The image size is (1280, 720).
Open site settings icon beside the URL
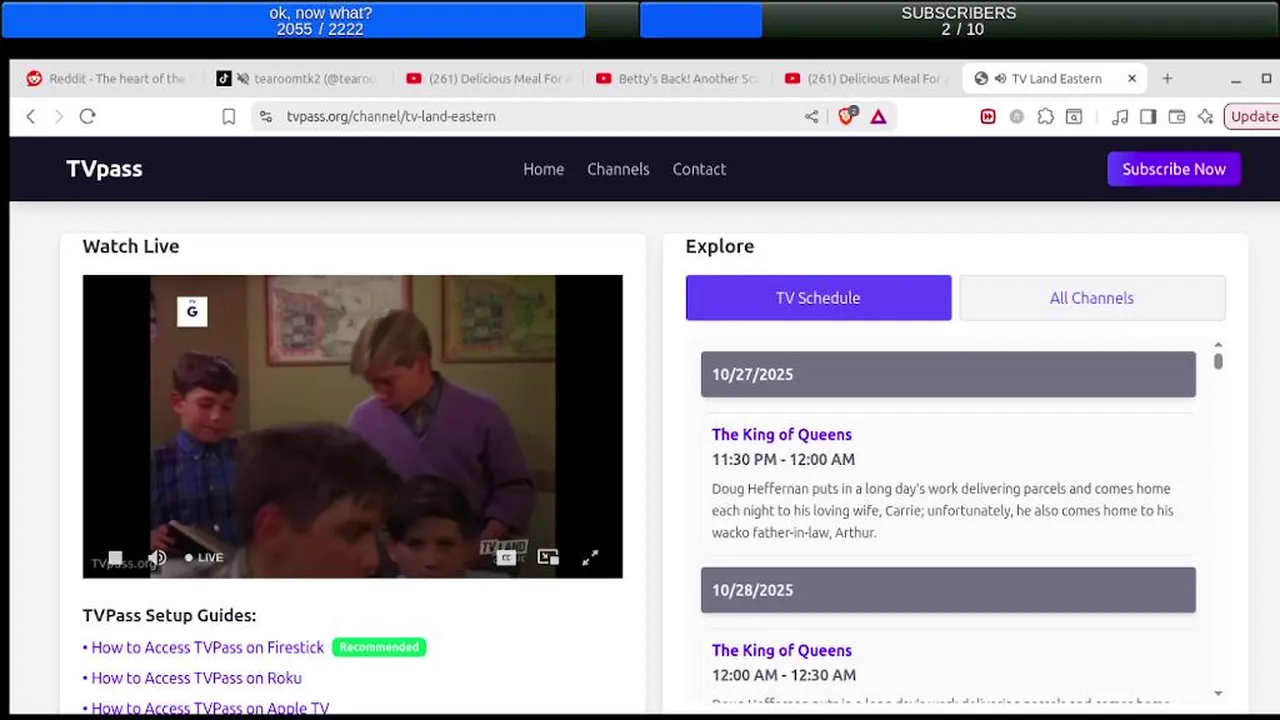pyautogui.click(x=265, y=117)
